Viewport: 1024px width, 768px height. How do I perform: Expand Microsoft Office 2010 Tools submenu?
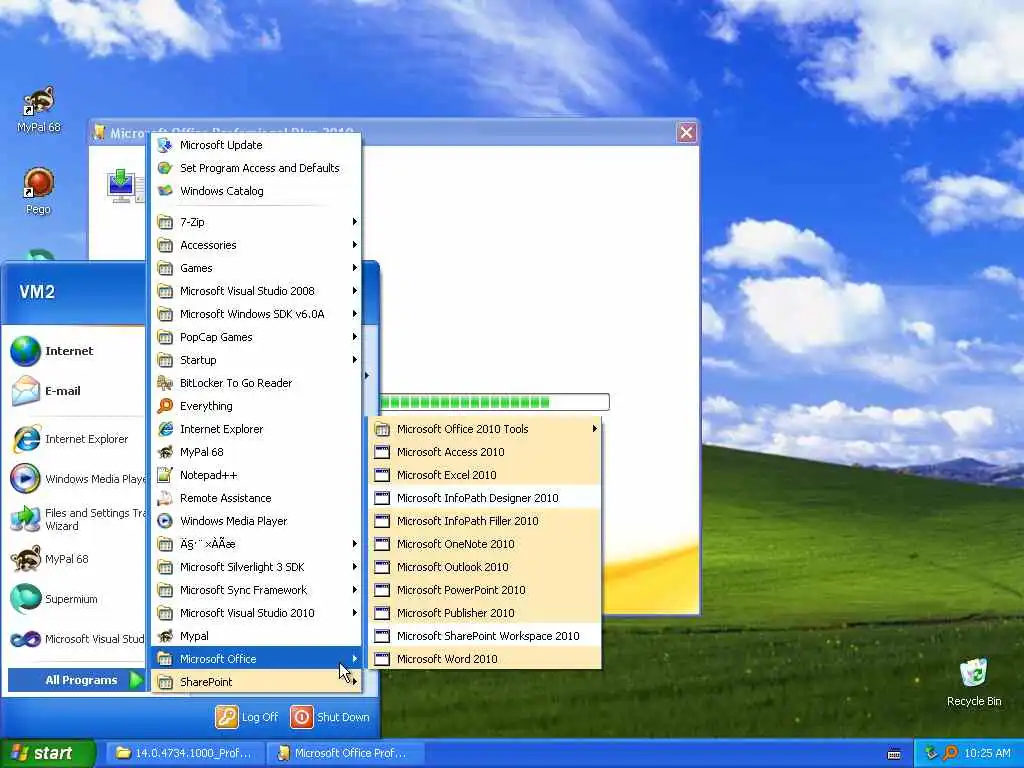[485, 429]
